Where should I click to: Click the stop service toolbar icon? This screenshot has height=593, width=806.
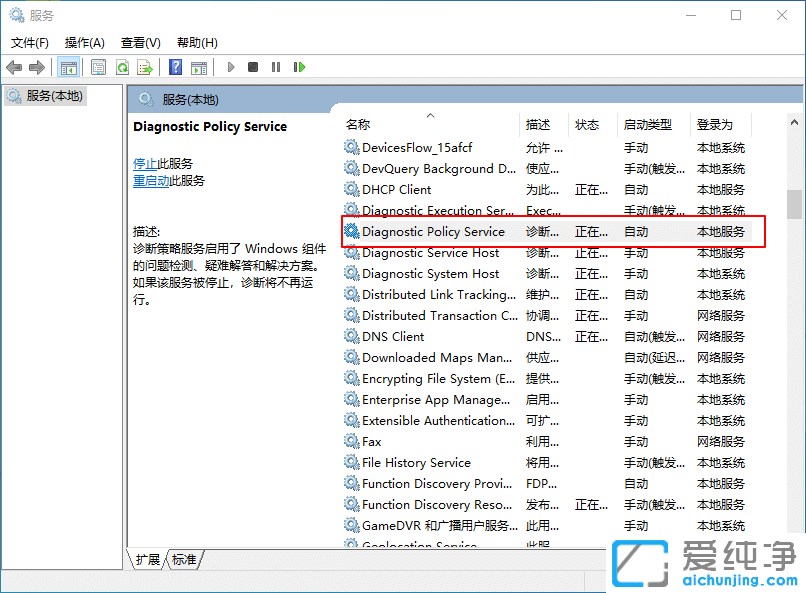coord(253,67)
